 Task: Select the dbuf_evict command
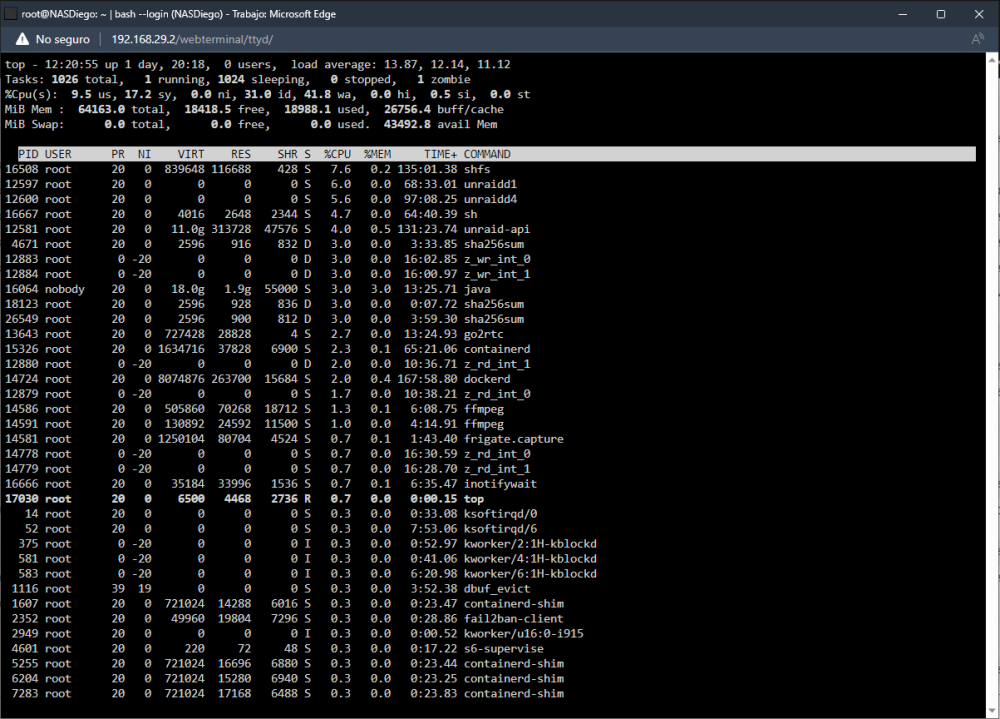497,589
